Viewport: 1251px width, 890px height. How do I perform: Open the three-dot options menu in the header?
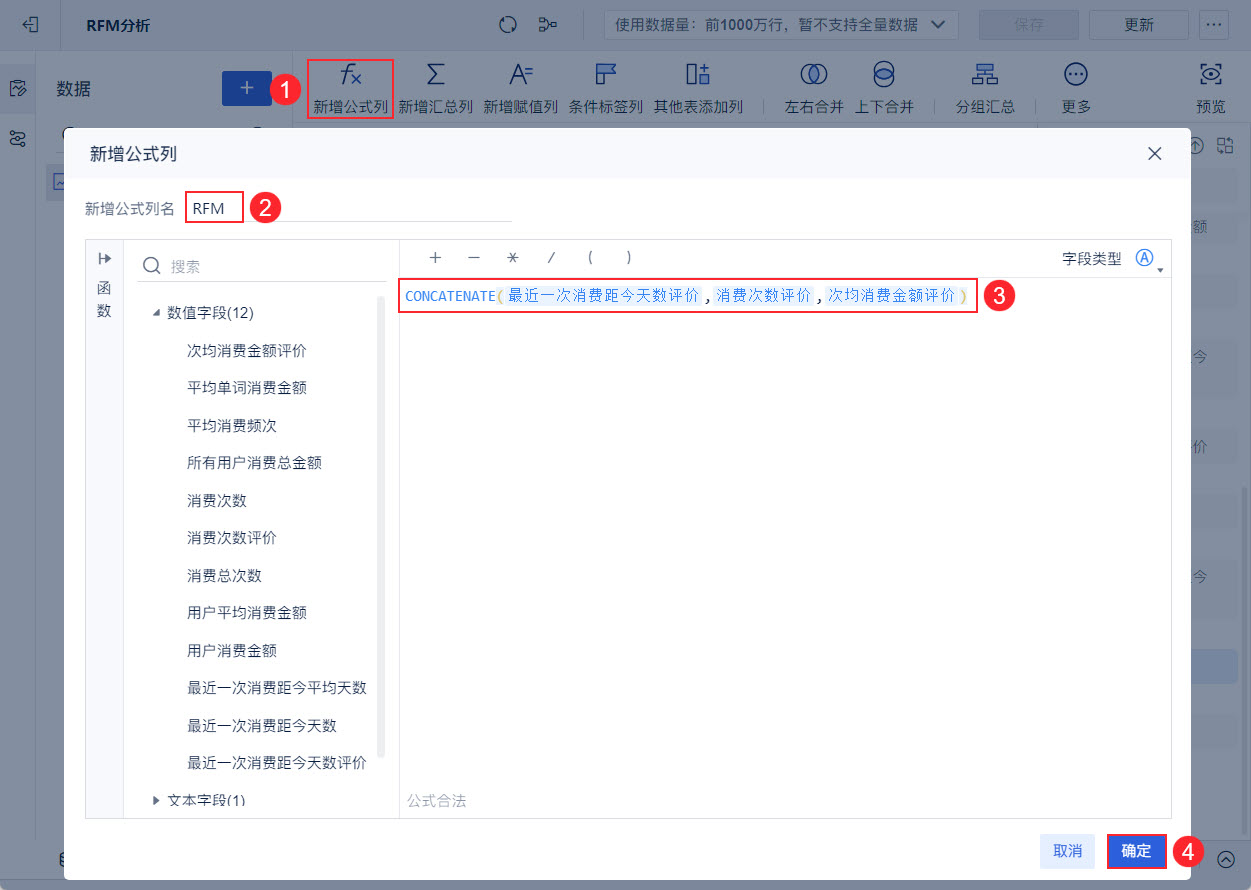tap(1213, 25)
